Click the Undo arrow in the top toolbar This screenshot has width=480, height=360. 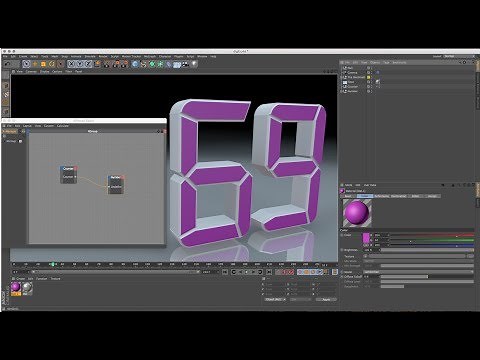coord(7,64)
